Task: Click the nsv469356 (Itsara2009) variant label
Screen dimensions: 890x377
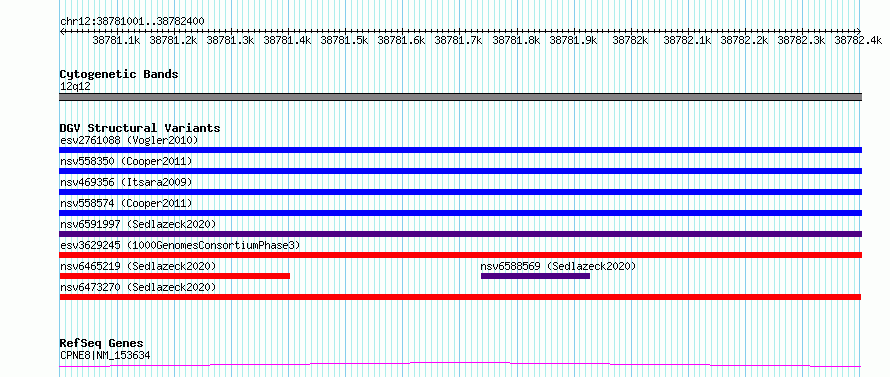Action: (126, 182)
